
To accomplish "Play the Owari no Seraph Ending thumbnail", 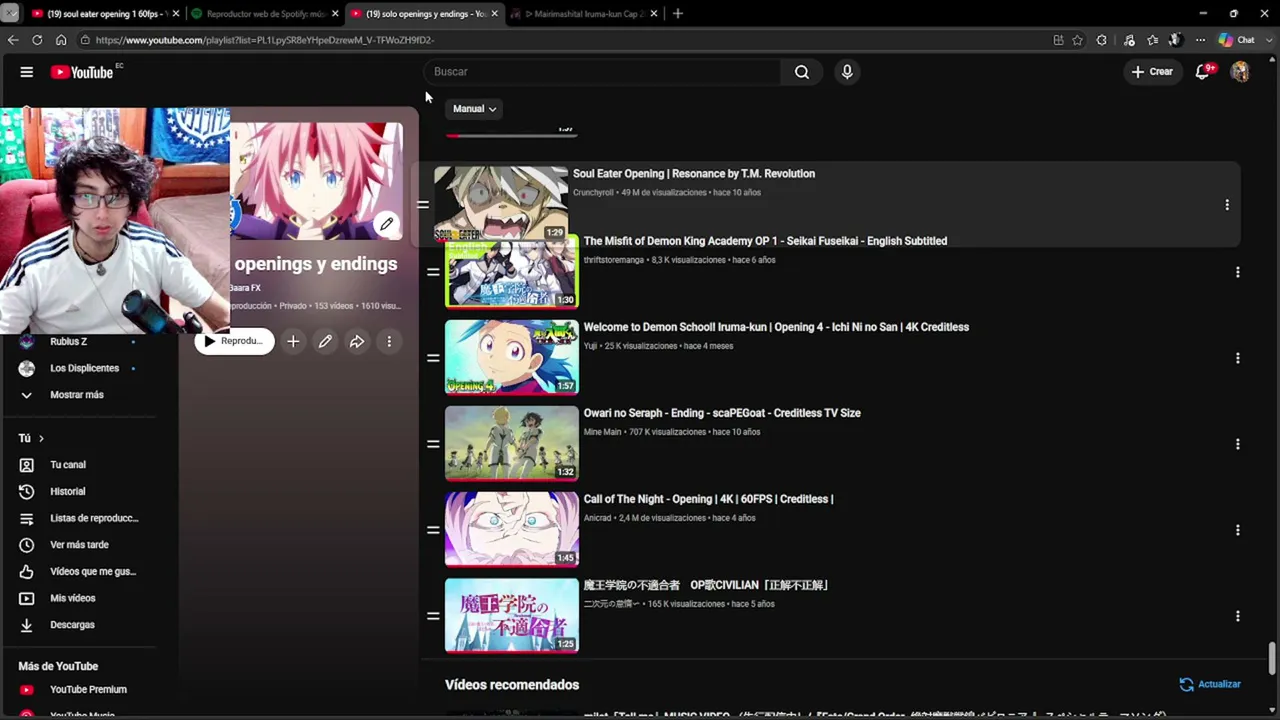I will point(512,443).
